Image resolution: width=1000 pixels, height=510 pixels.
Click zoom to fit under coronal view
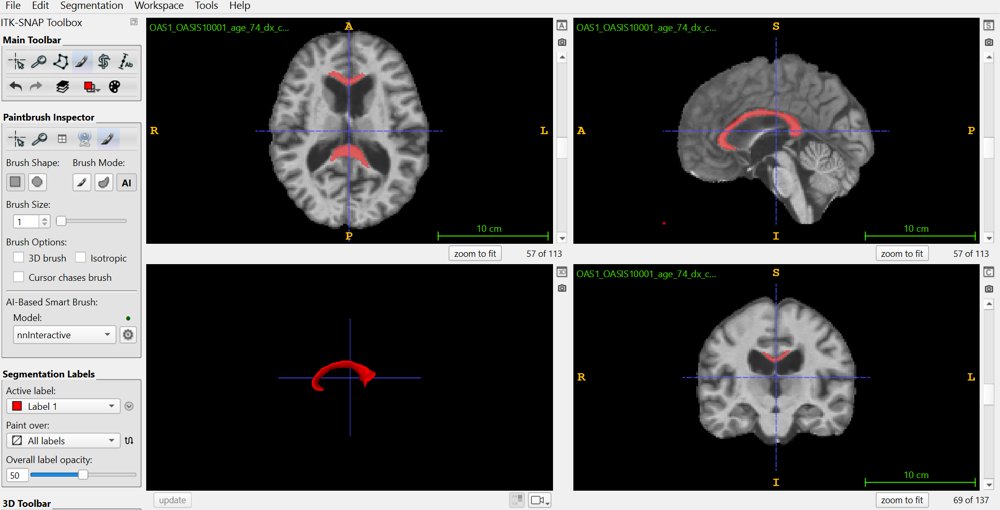click(x=902, y=500)
